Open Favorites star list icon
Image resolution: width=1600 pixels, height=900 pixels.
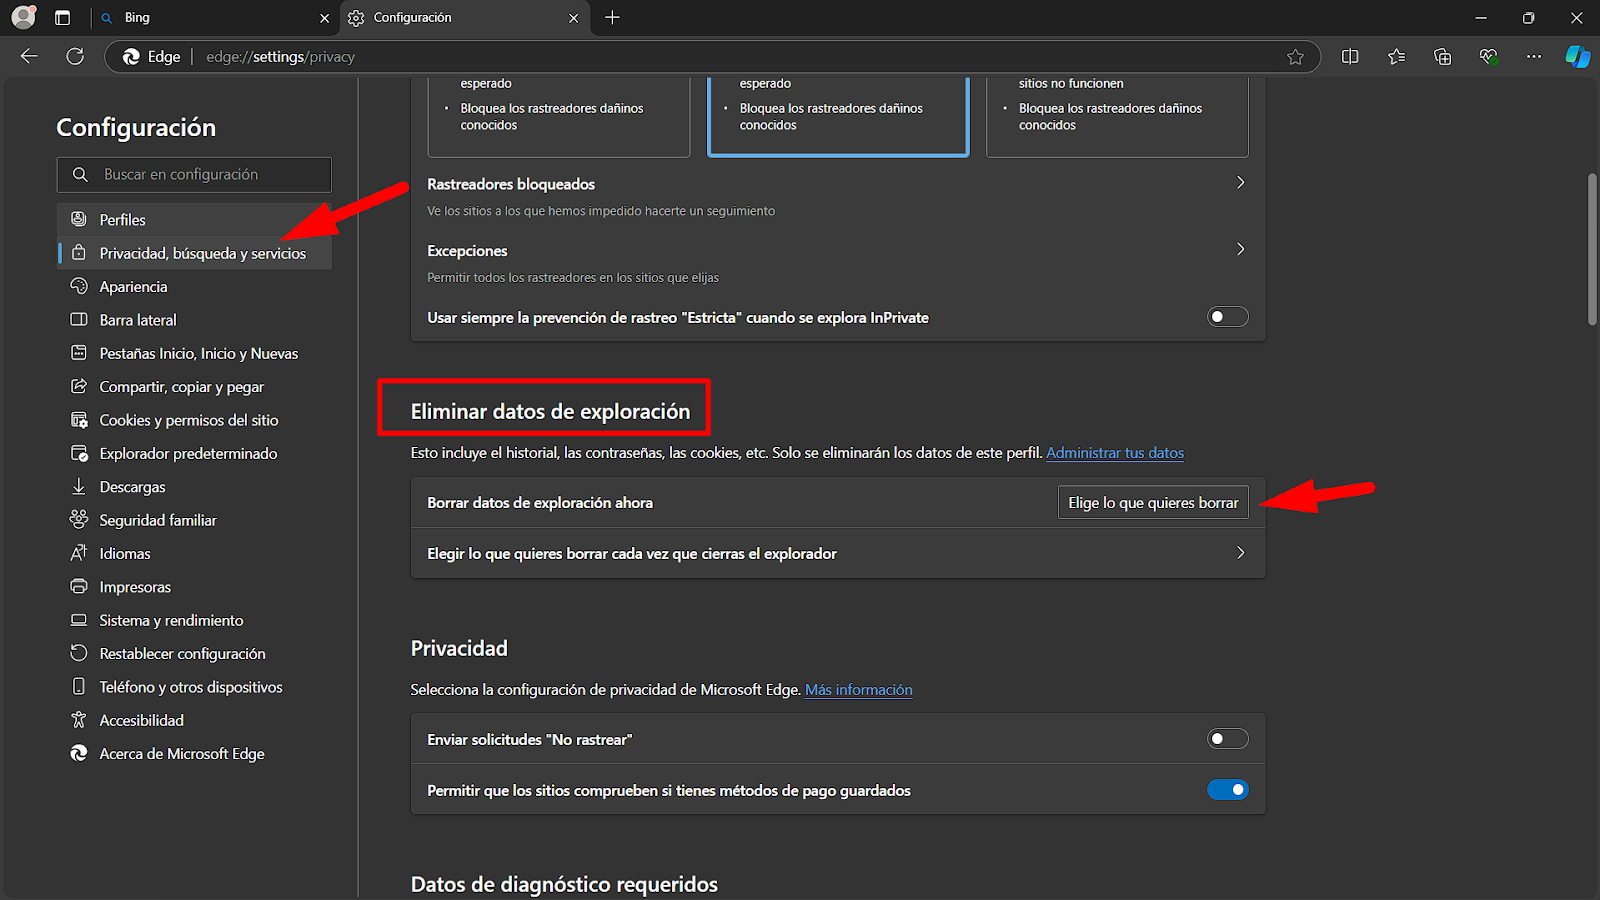tap(1396, 57)
